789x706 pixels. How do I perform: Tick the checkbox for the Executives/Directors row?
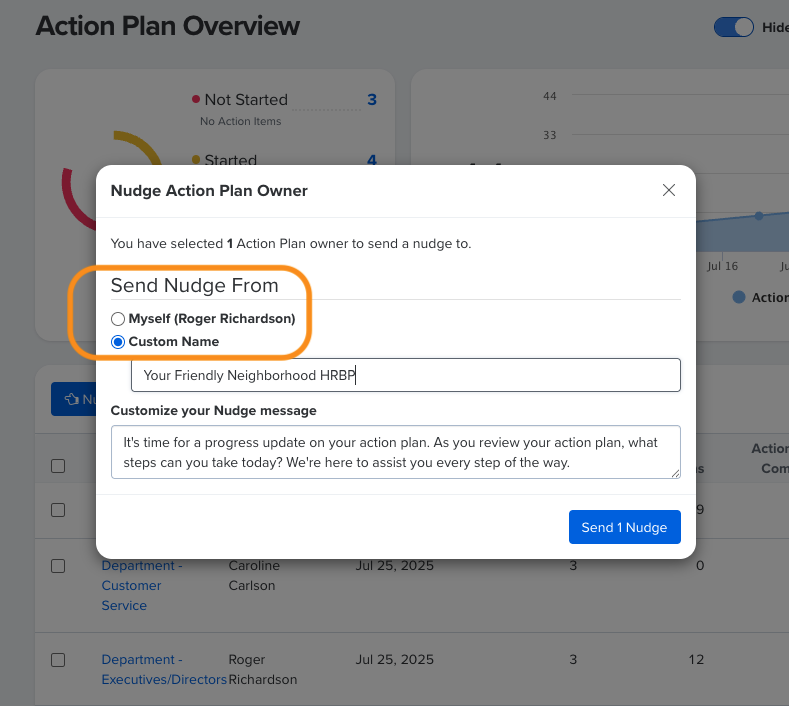pyautogui.click(x=58, y=660)
